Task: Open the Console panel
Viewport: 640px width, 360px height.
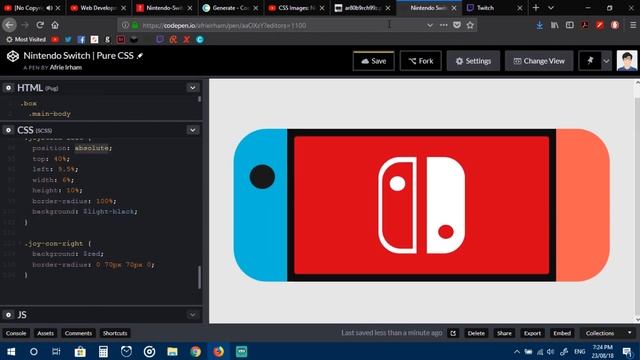Action: [x=16, y=333]
